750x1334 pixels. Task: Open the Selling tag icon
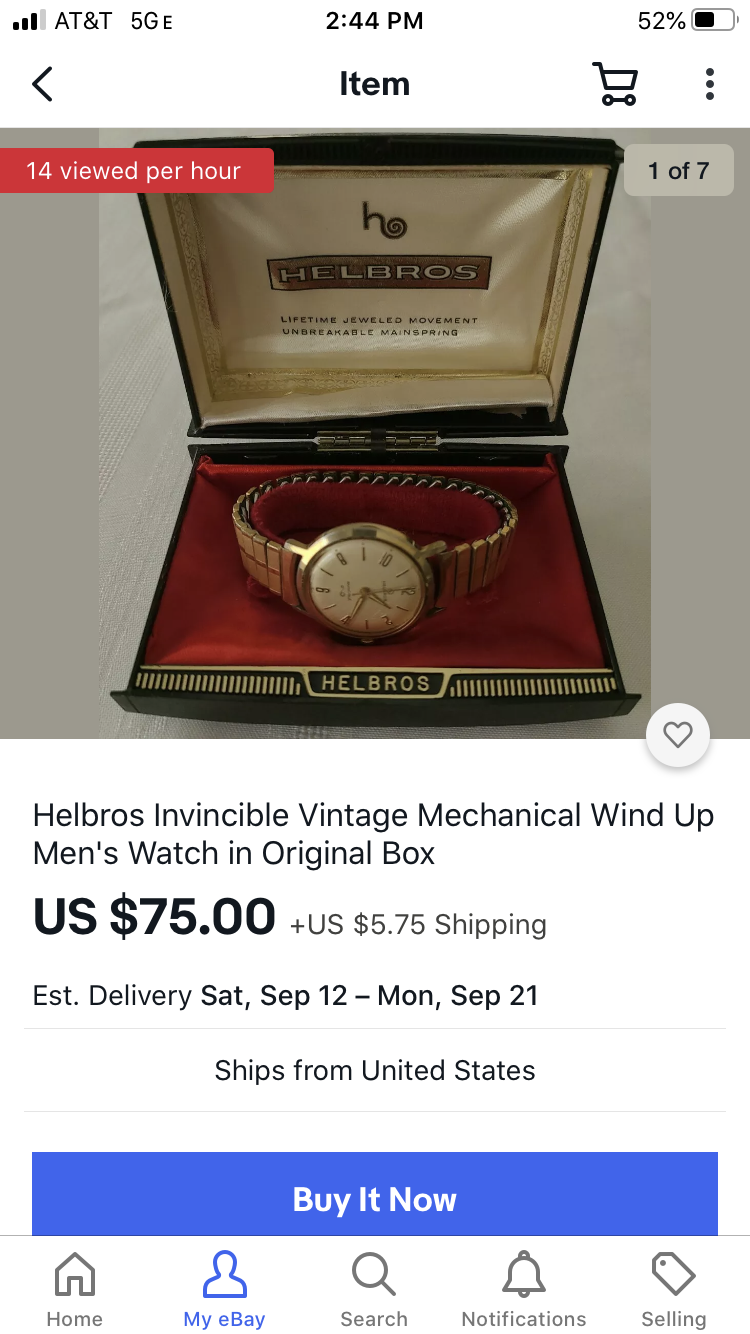coord(674,1290)
